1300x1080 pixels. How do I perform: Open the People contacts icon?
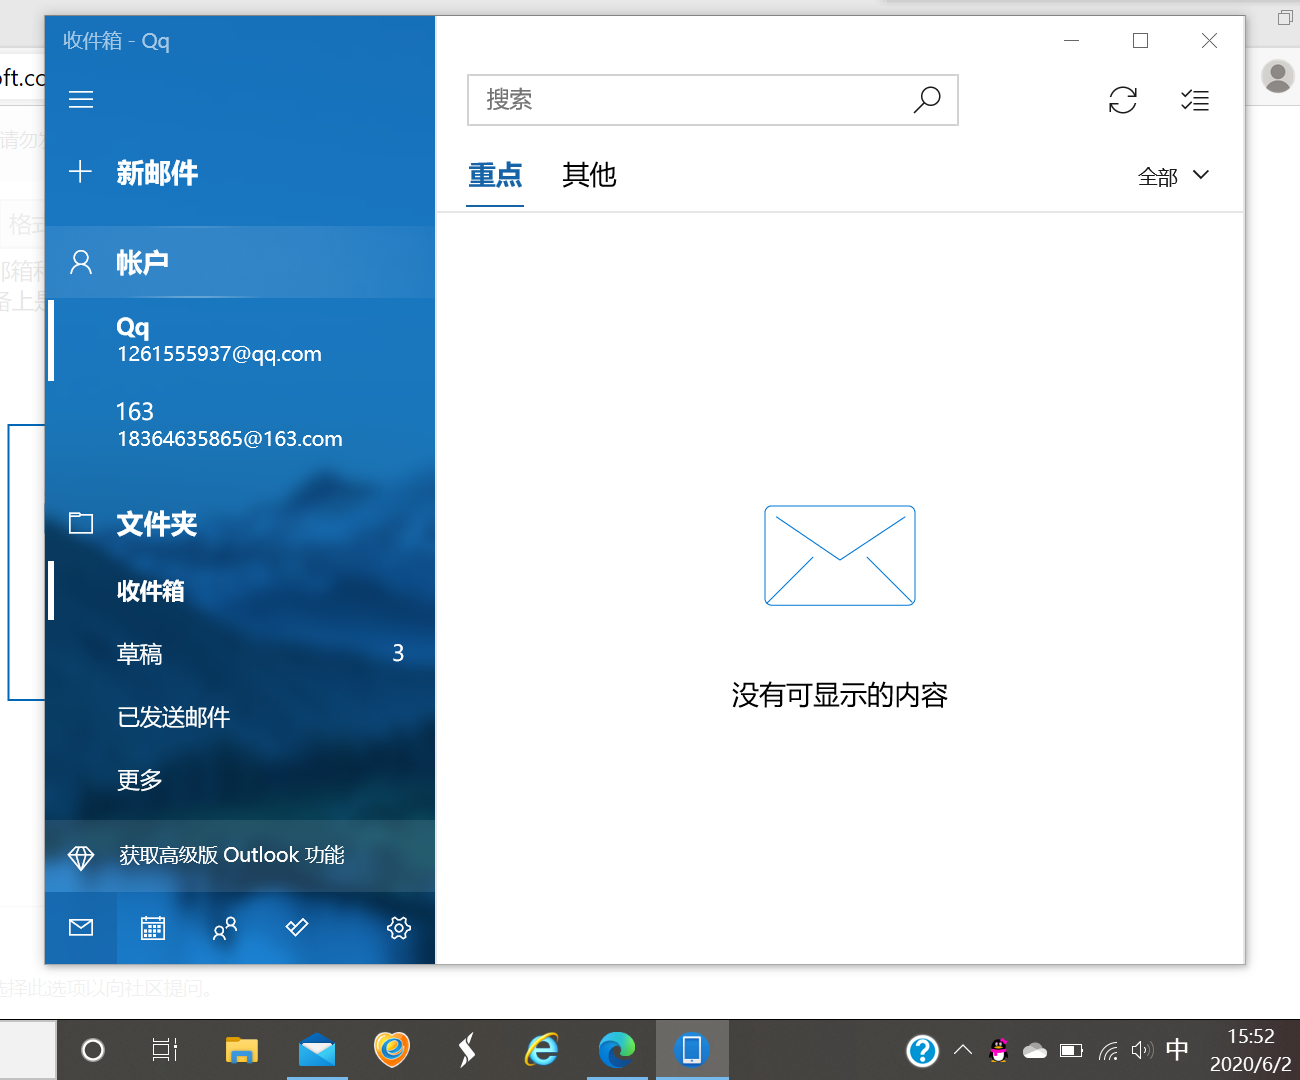coord(225,928)
